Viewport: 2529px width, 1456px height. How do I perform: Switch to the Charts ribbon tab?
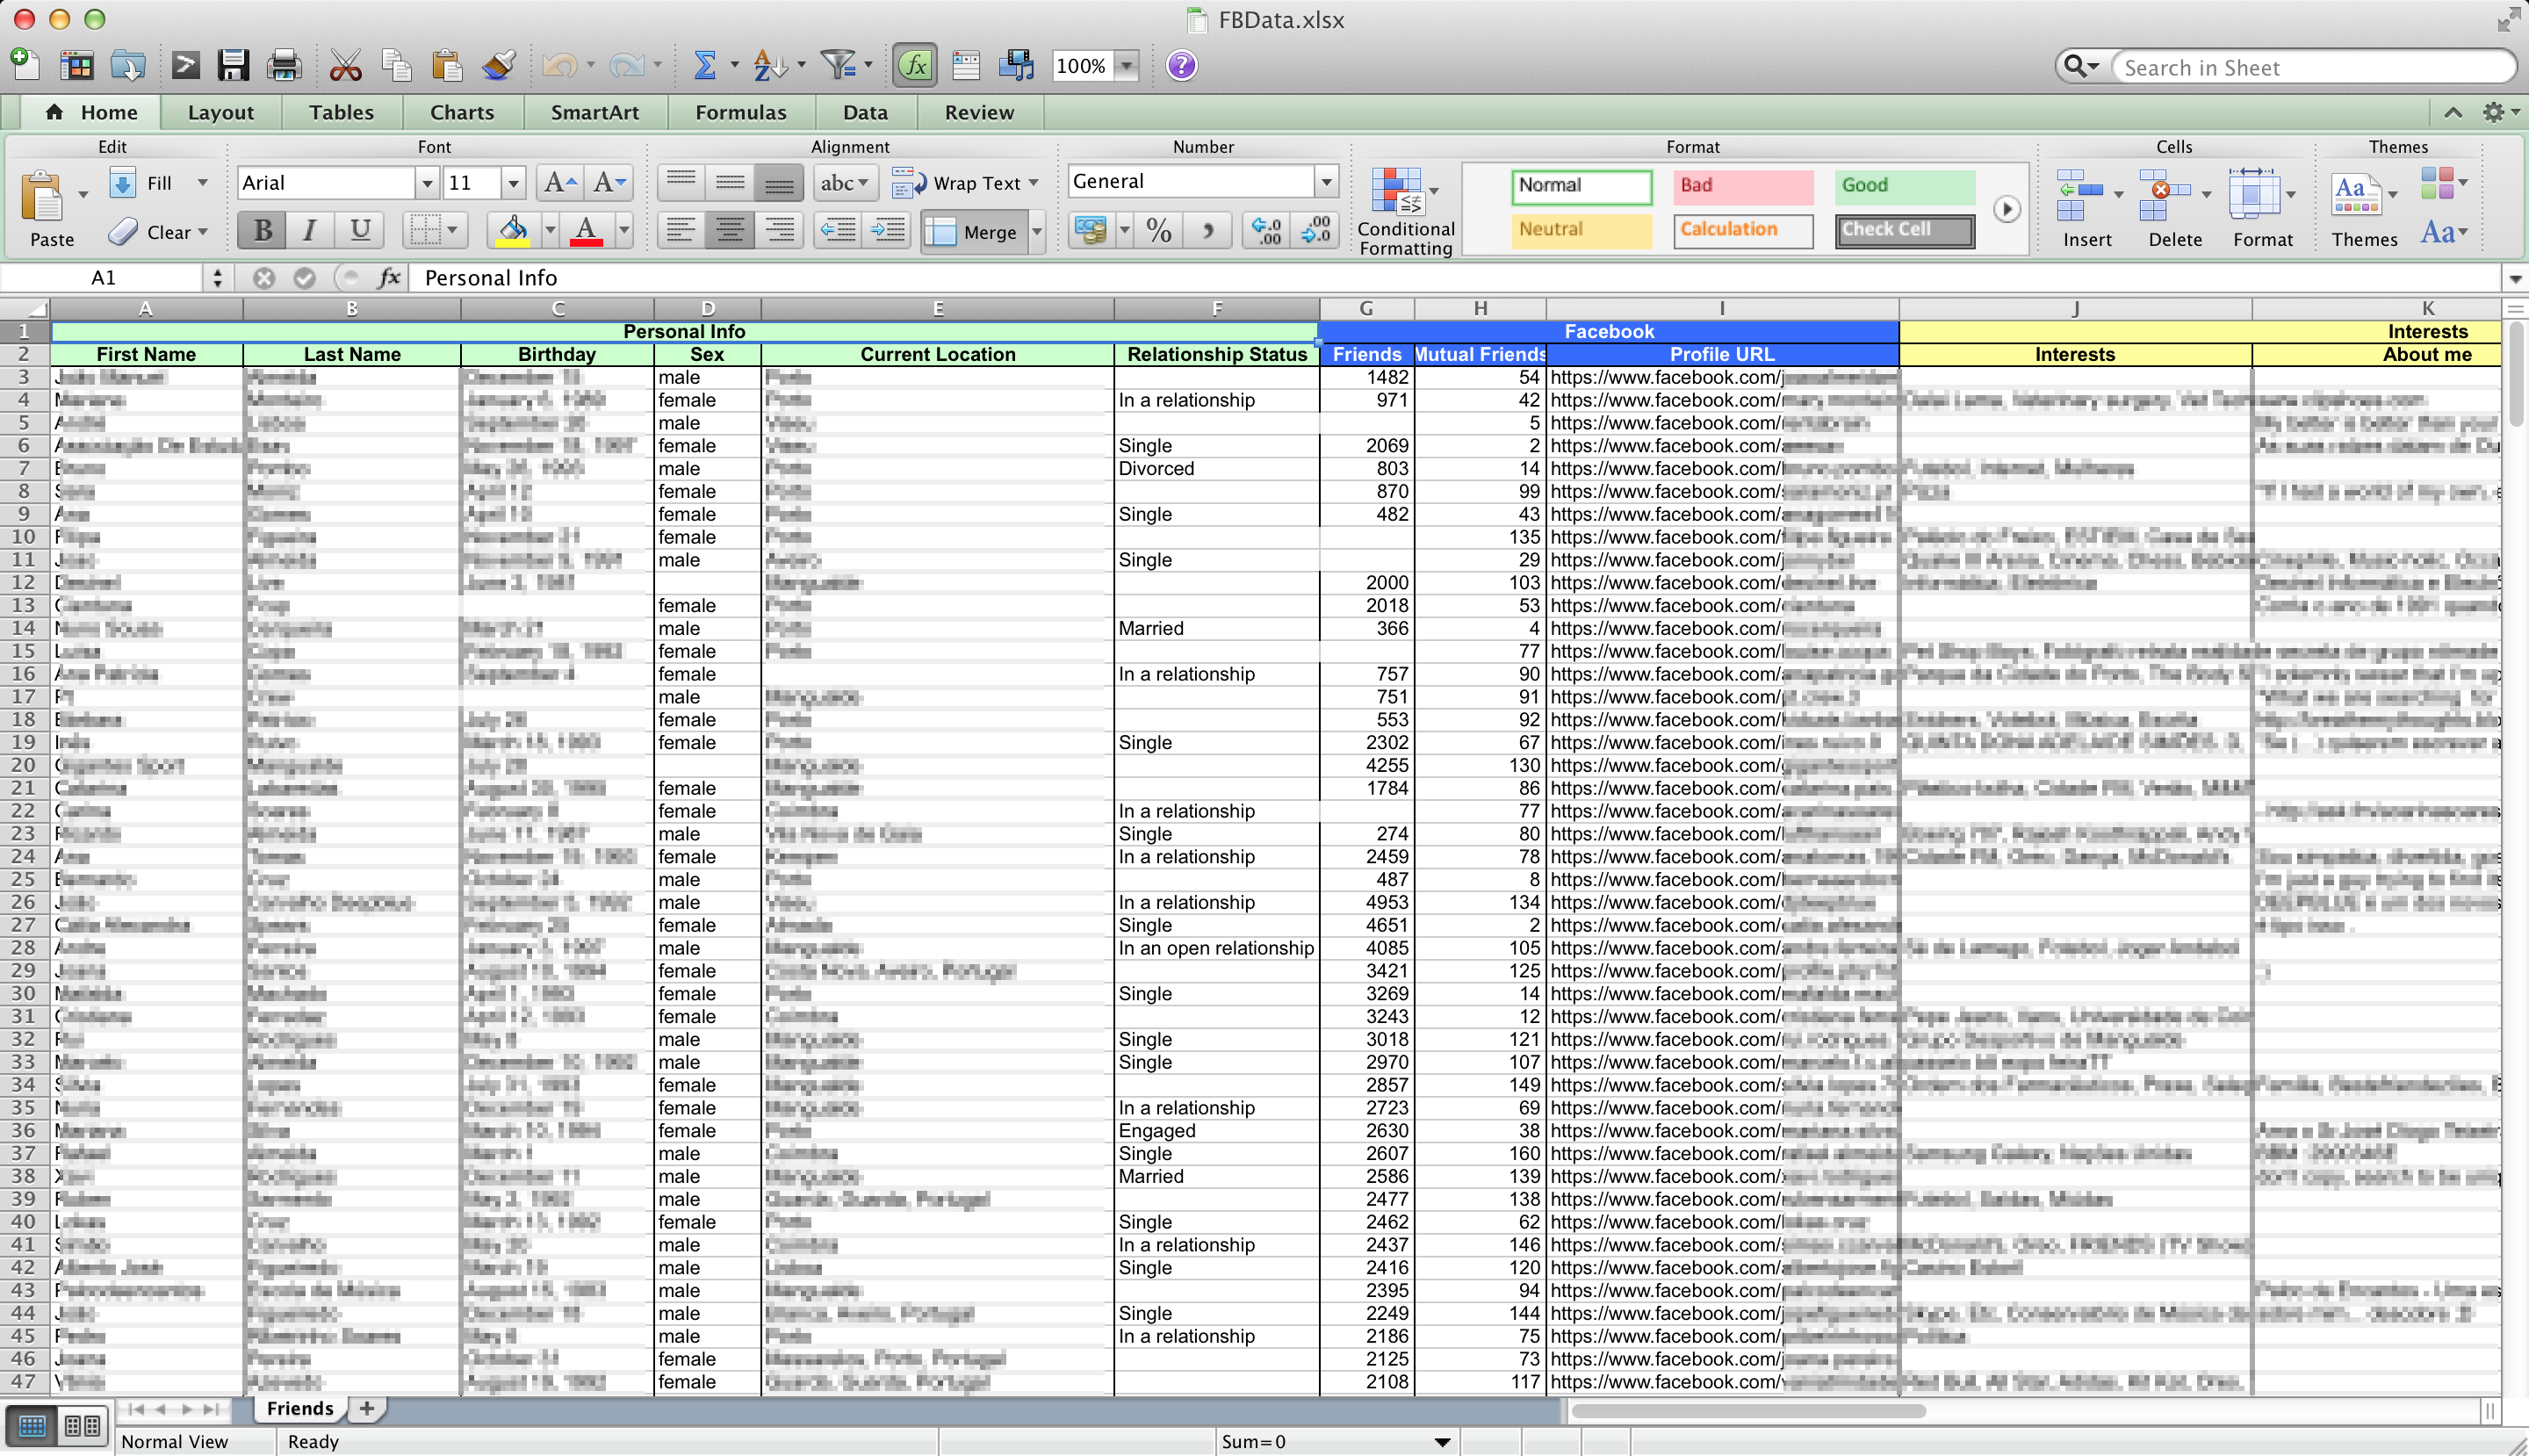click(x=462, y=112)
